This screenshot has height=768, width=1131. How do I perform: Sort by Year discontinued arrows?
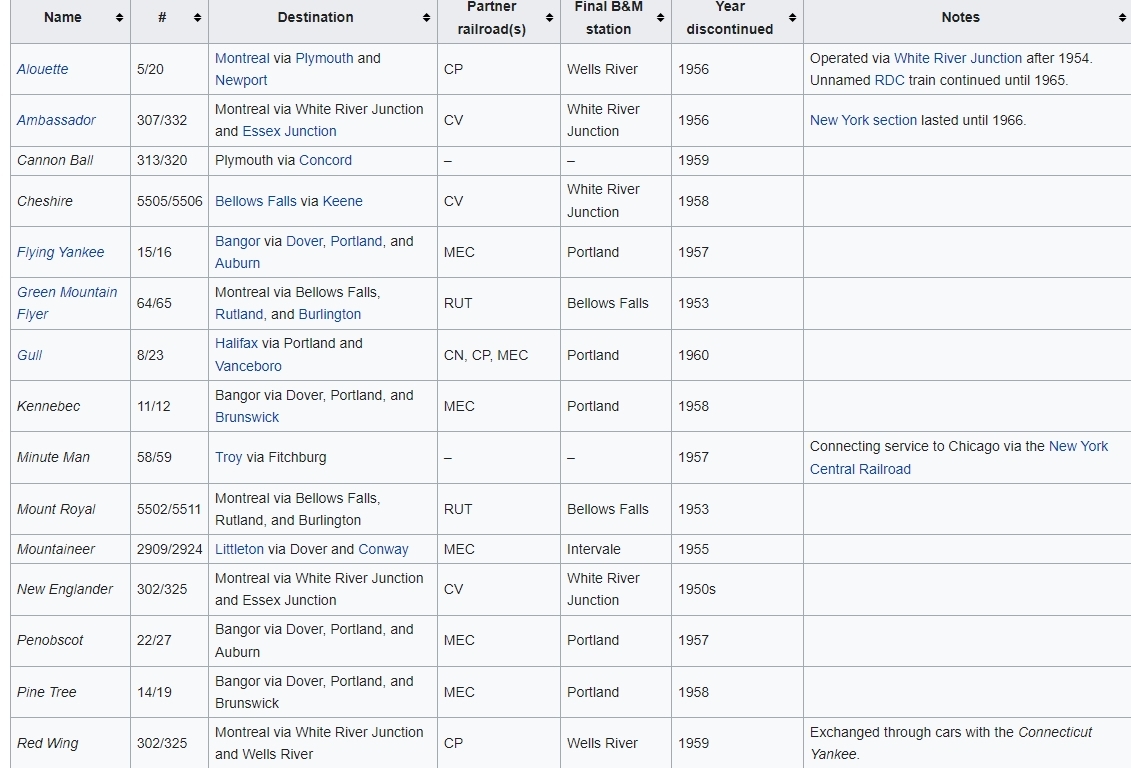click(792, 17)
